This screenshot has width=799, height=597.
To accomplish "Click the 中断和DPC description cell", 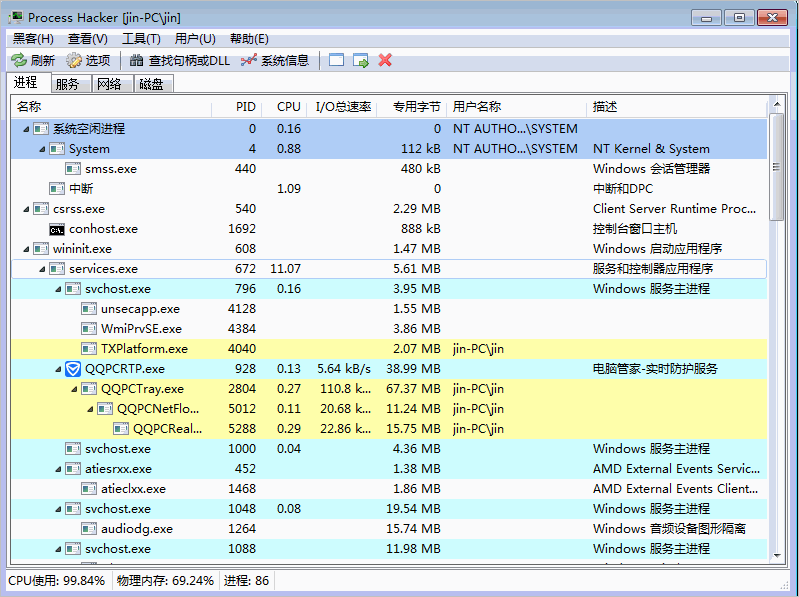I will 623,189.
